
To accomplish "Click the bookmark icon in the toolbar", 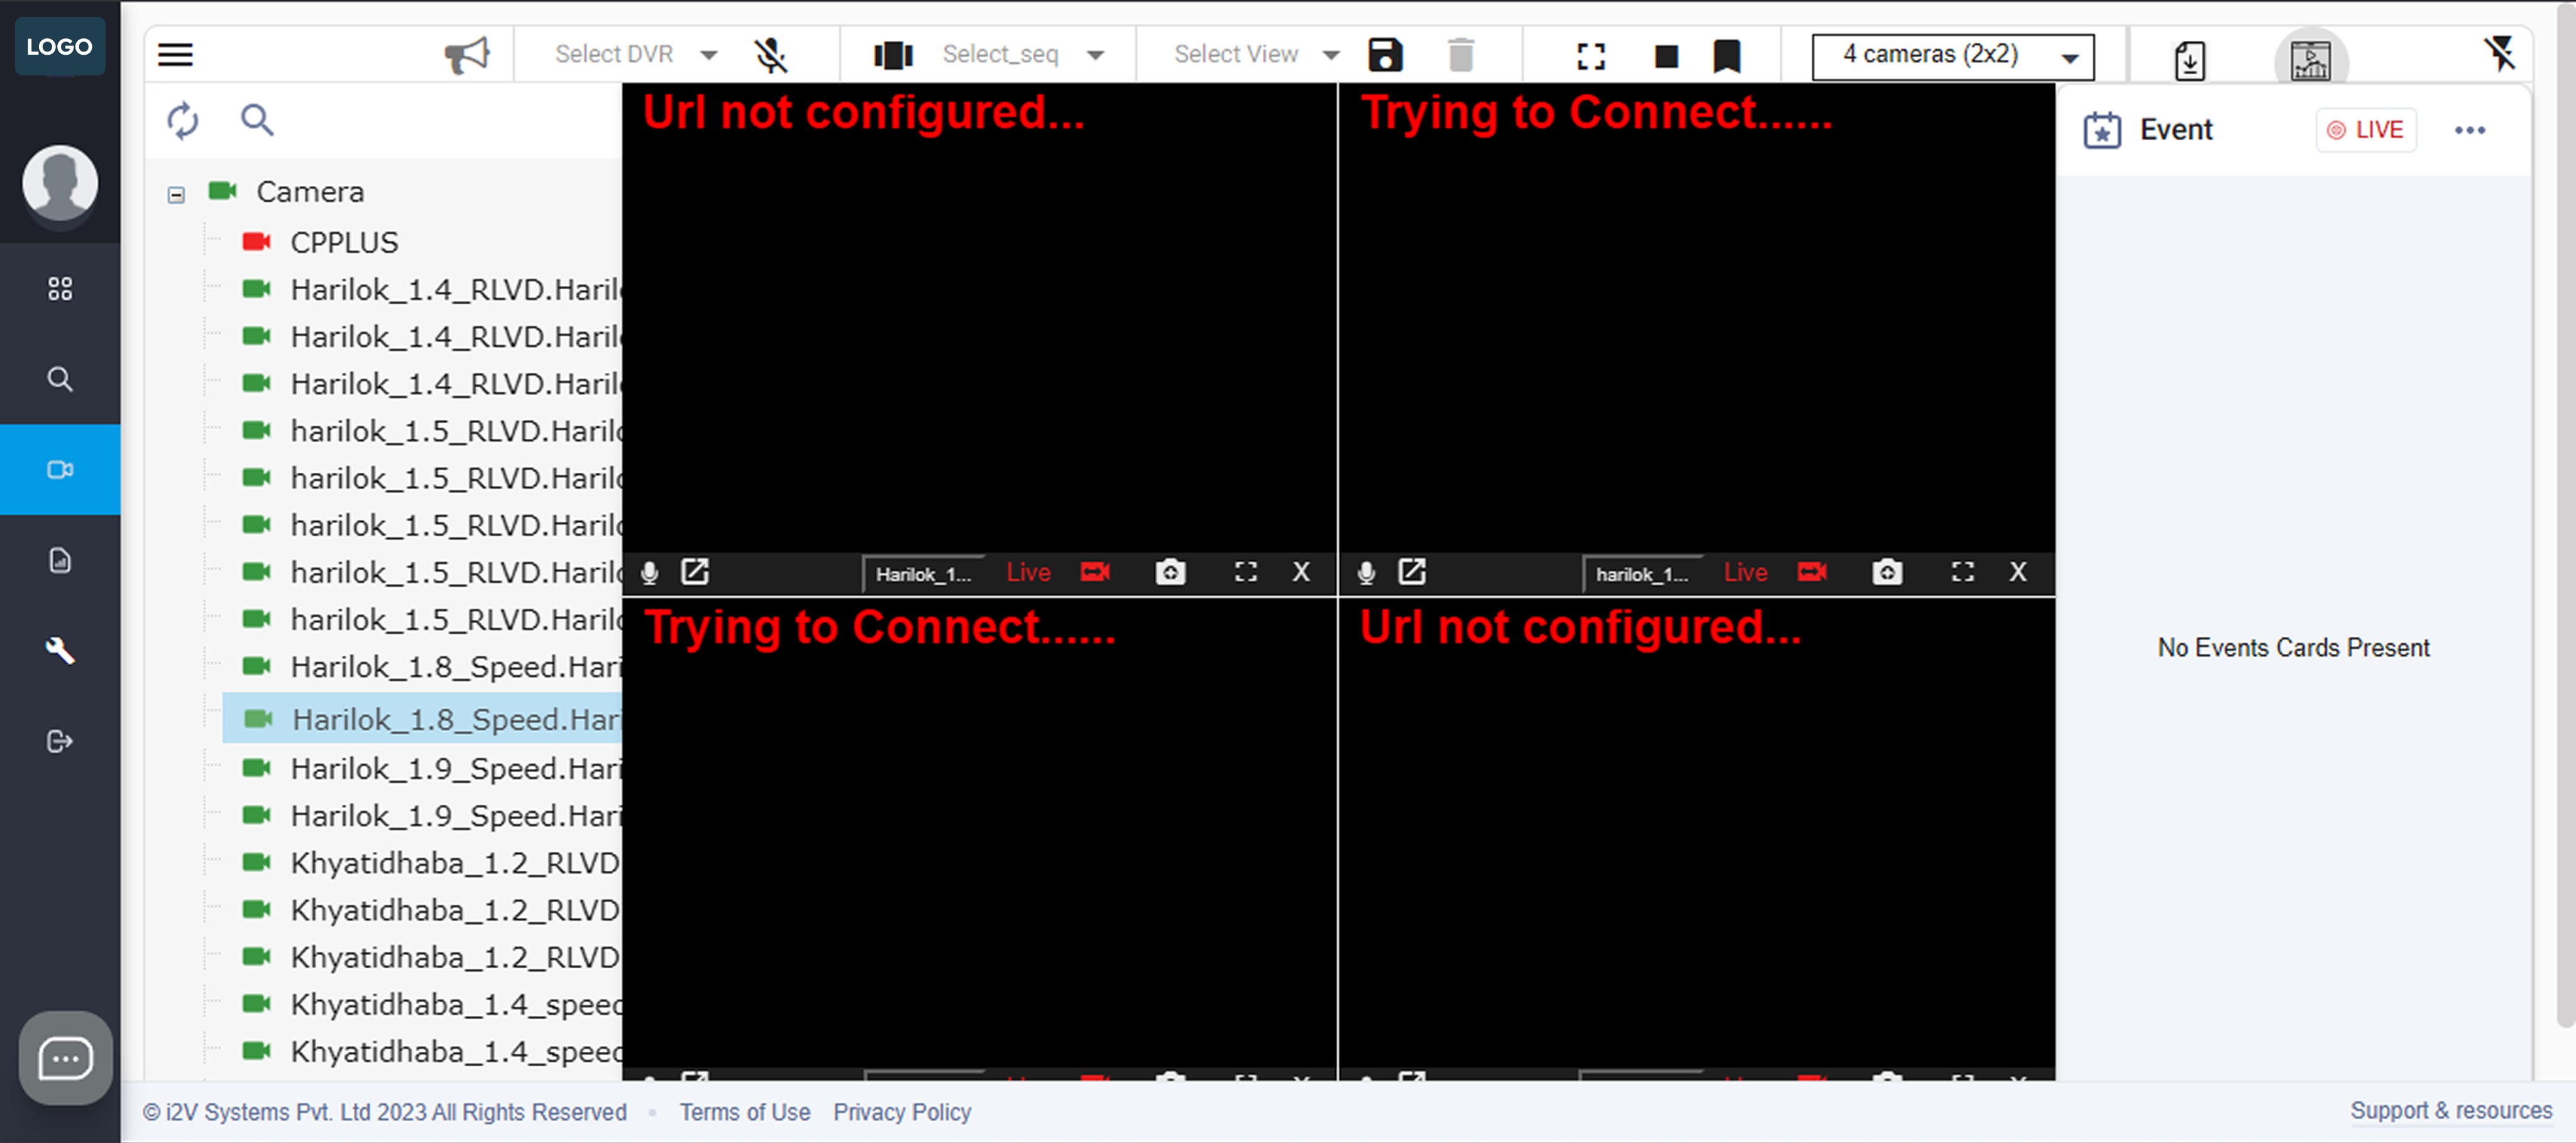I will (x=1726, y=56).
